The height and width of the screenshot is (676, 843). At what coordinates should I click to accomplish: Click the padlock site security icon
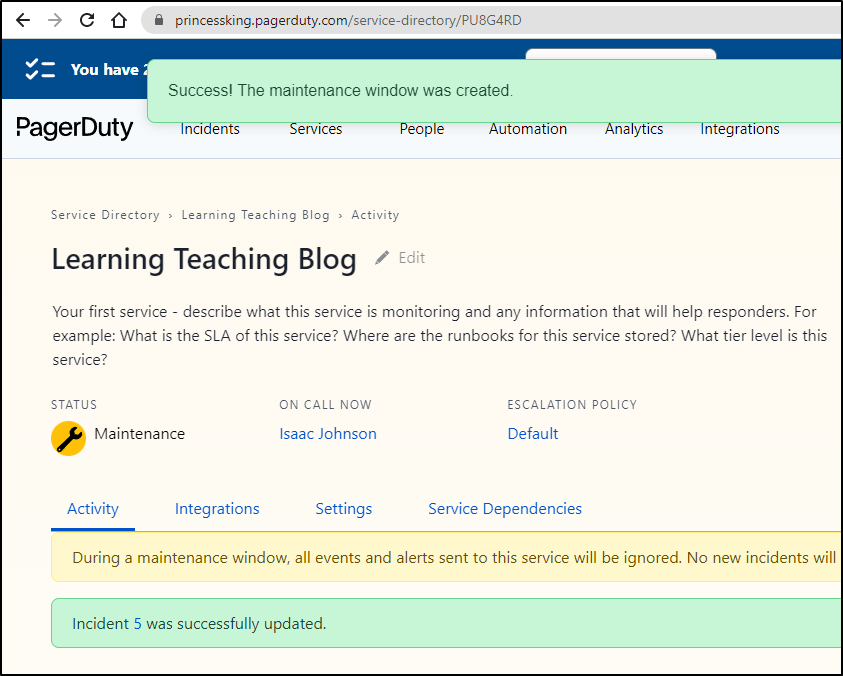(159, 20)
